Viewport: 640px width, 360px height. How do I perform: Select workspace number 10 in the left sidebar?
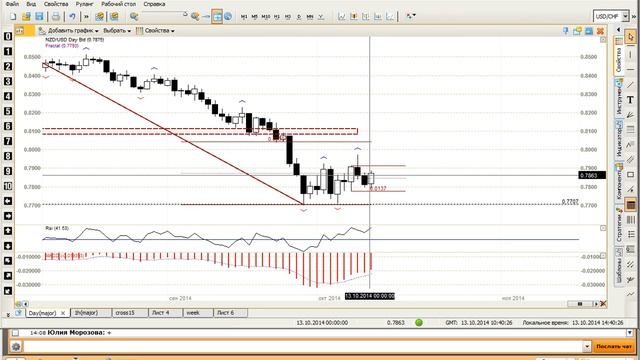(x=8, y=186)
